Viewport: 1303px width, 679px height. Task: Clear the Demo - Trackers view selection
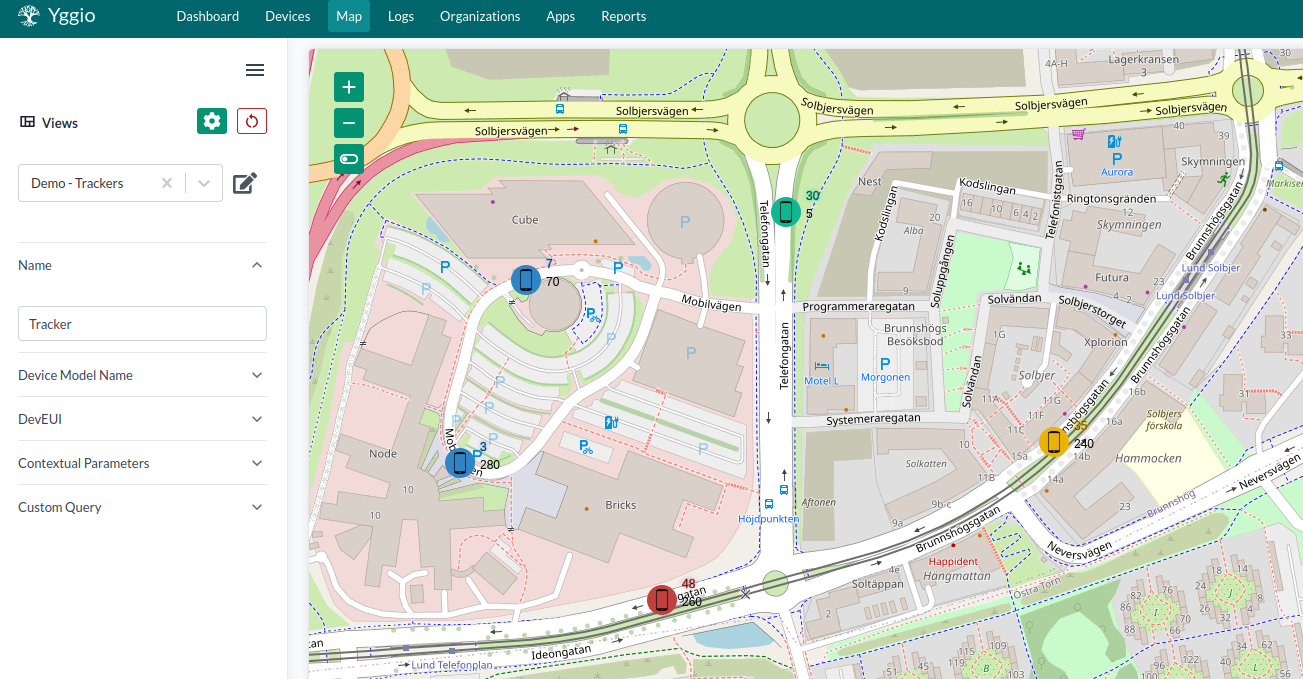point(167,183)
